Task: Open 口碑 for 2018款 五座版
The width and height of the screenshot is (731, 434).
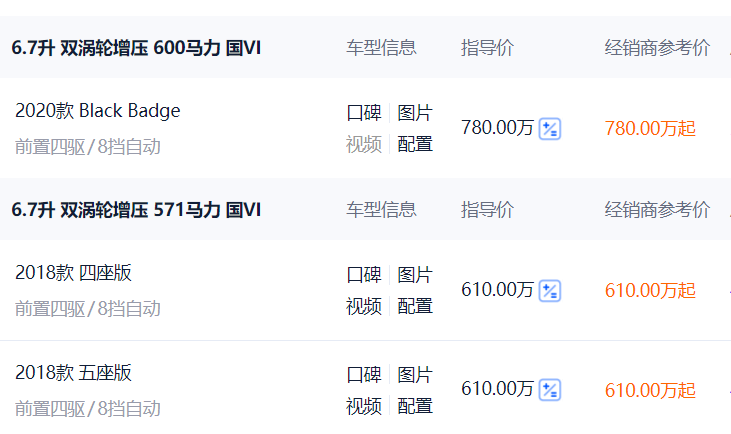Action: pos(364,375)
